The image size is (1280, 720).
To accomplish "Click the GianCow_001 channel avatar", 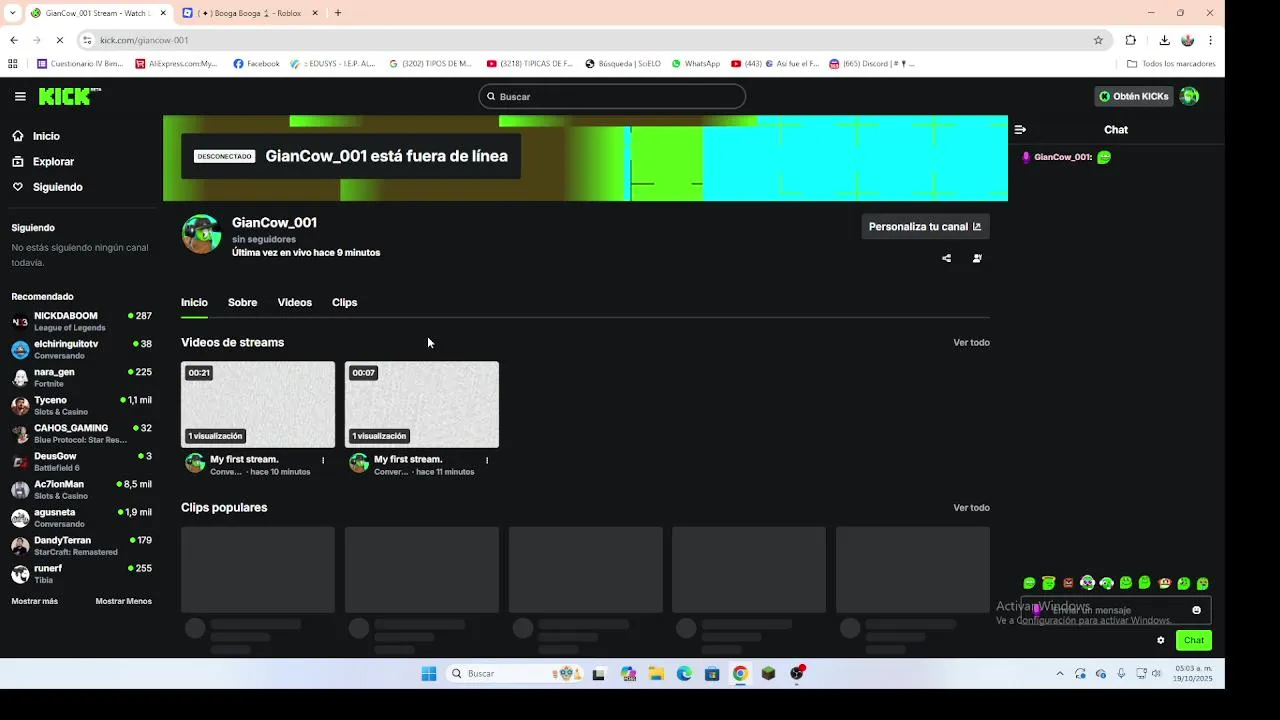I will pyautogui.click(x=201, y=234).
